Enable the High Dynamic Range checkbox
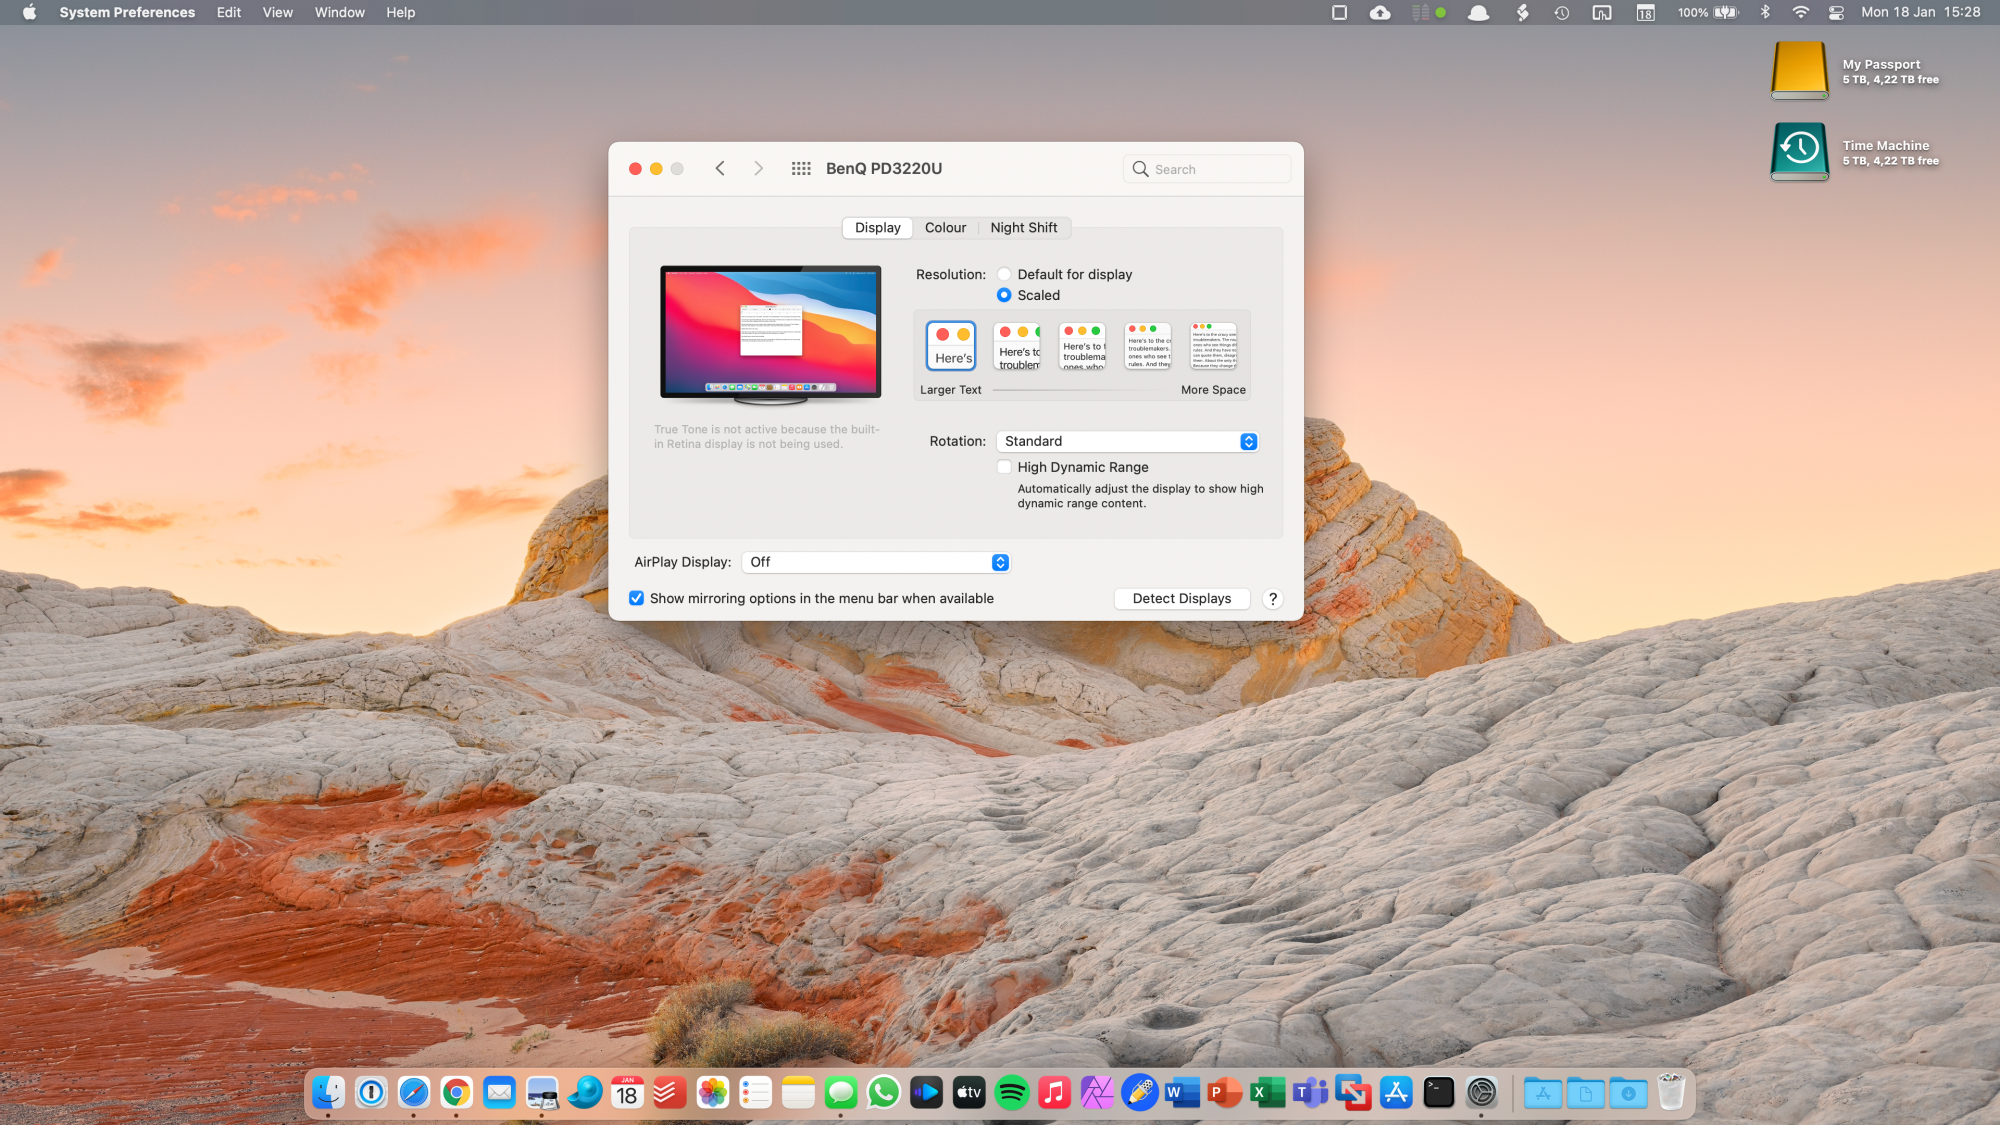Screen dimensions: 2000x1125 pyautogui.click(x=1004, y=467)
